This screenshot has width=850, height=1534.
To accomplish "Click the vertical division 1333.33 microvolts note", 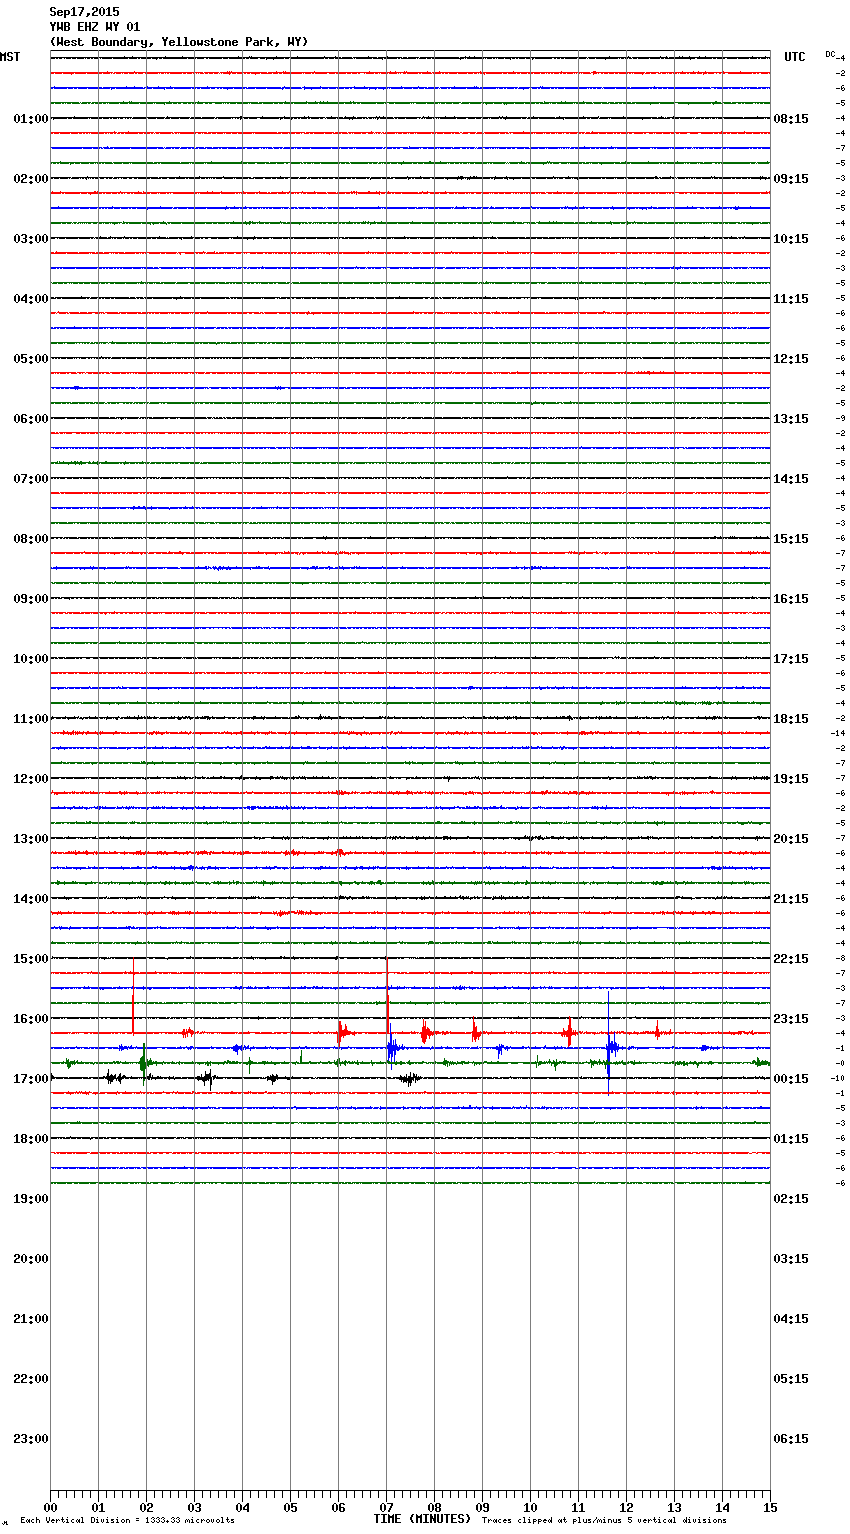I will [x=127, y=1521].
